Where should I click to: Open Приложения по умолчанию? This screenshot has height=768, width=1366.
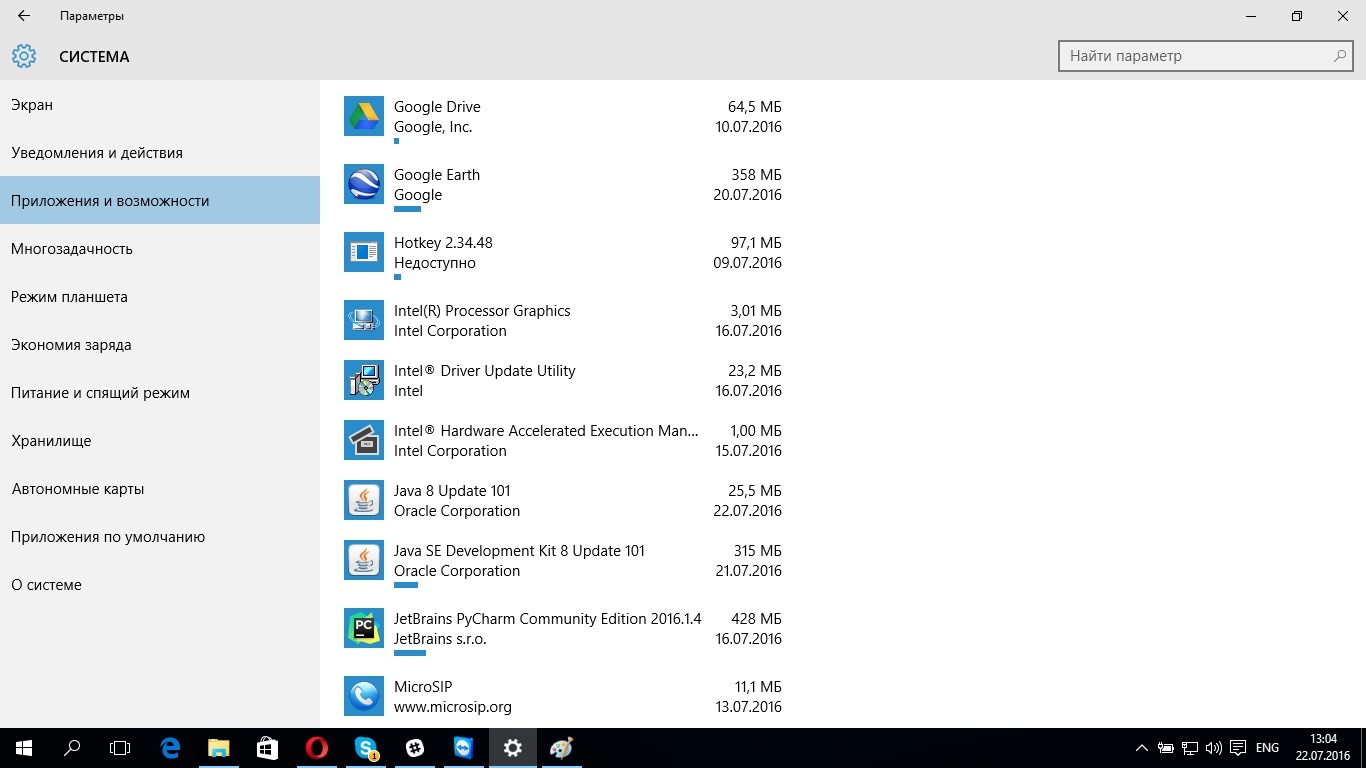coord(160,537)
